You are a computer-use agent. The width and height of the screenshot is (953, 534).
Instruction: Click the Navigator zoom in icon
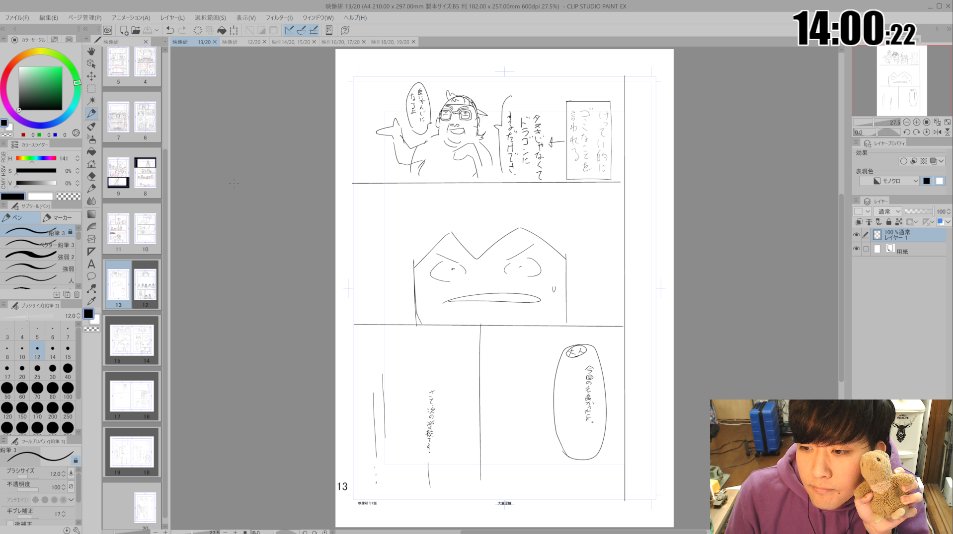pyautogui.click(x=917, y=122)
